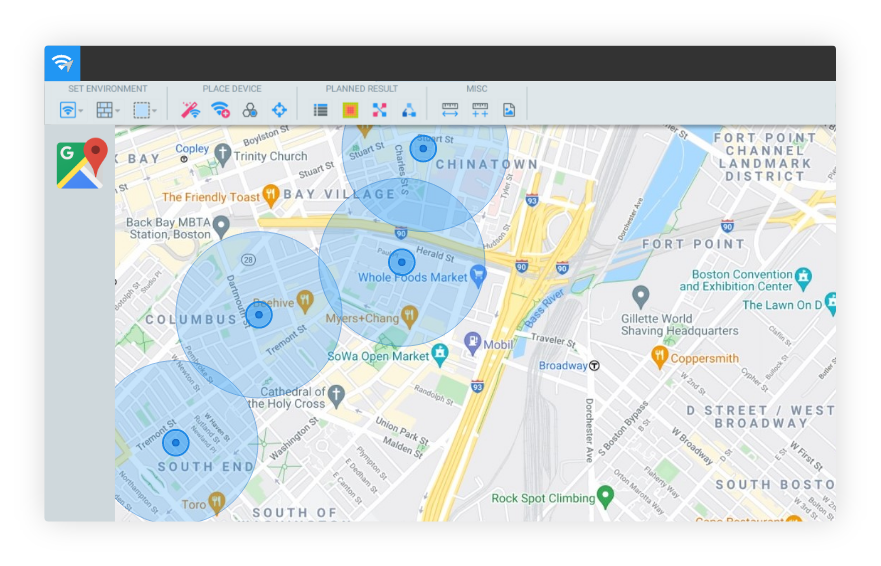
Task: Click Coppersmith restaurant pin
Action: pyautogui.click(x=660, y=357)
